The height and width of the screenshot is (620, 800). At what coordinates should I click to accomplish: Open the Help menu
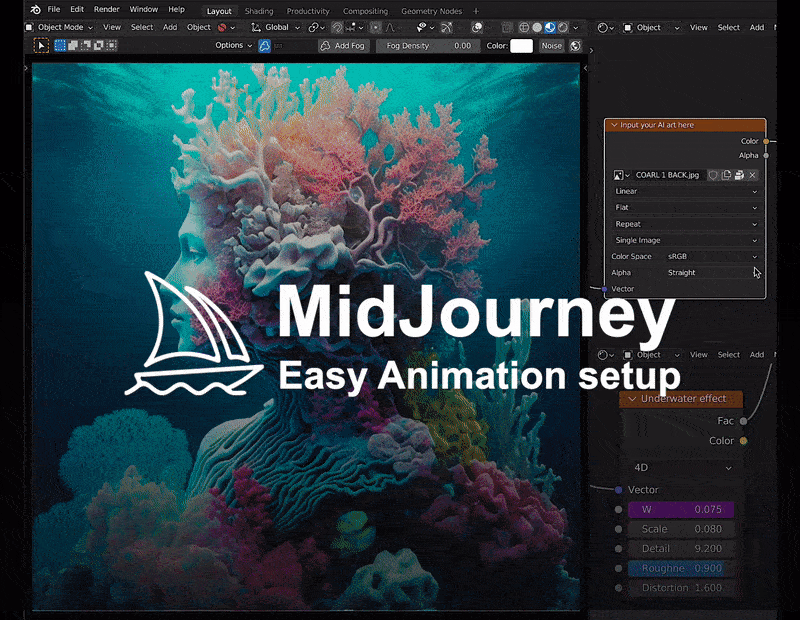[x=177, y=9]
